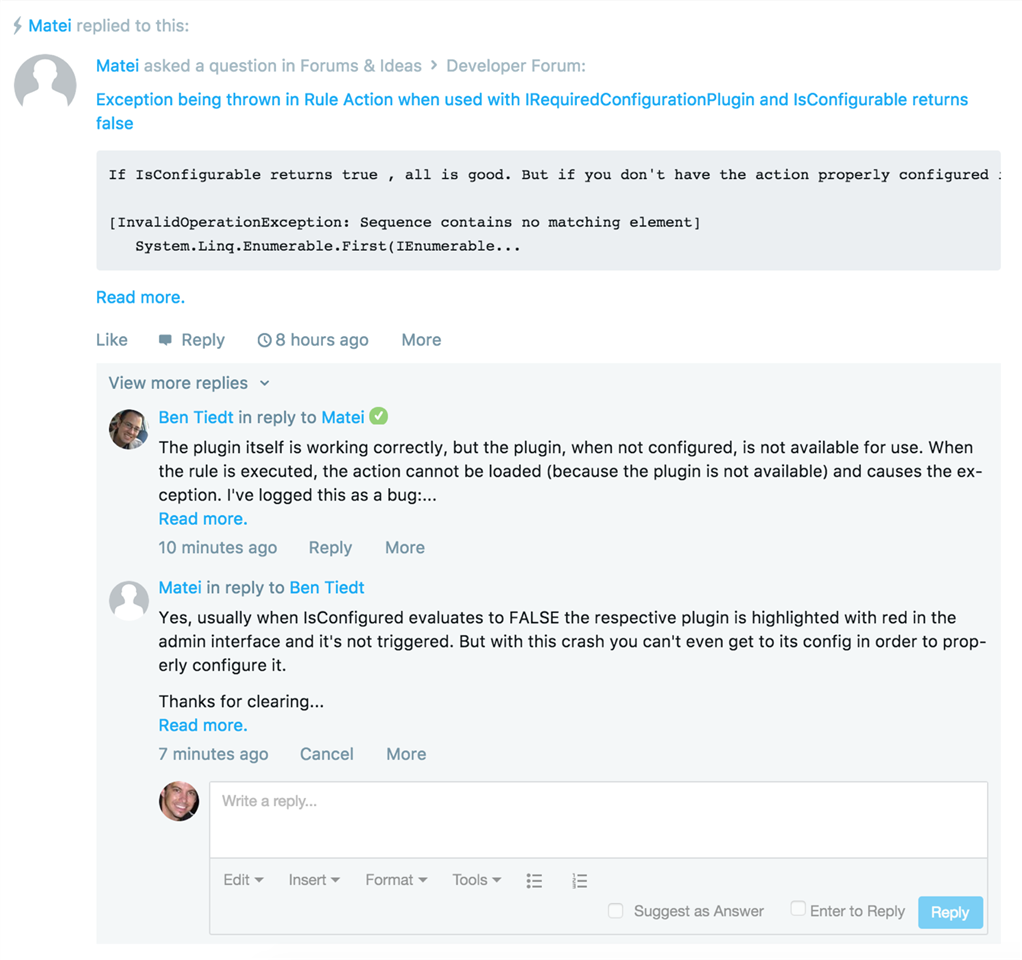Click inside the Write a reply field
This screenshot has height=960, width=1022.
point(598,820)
